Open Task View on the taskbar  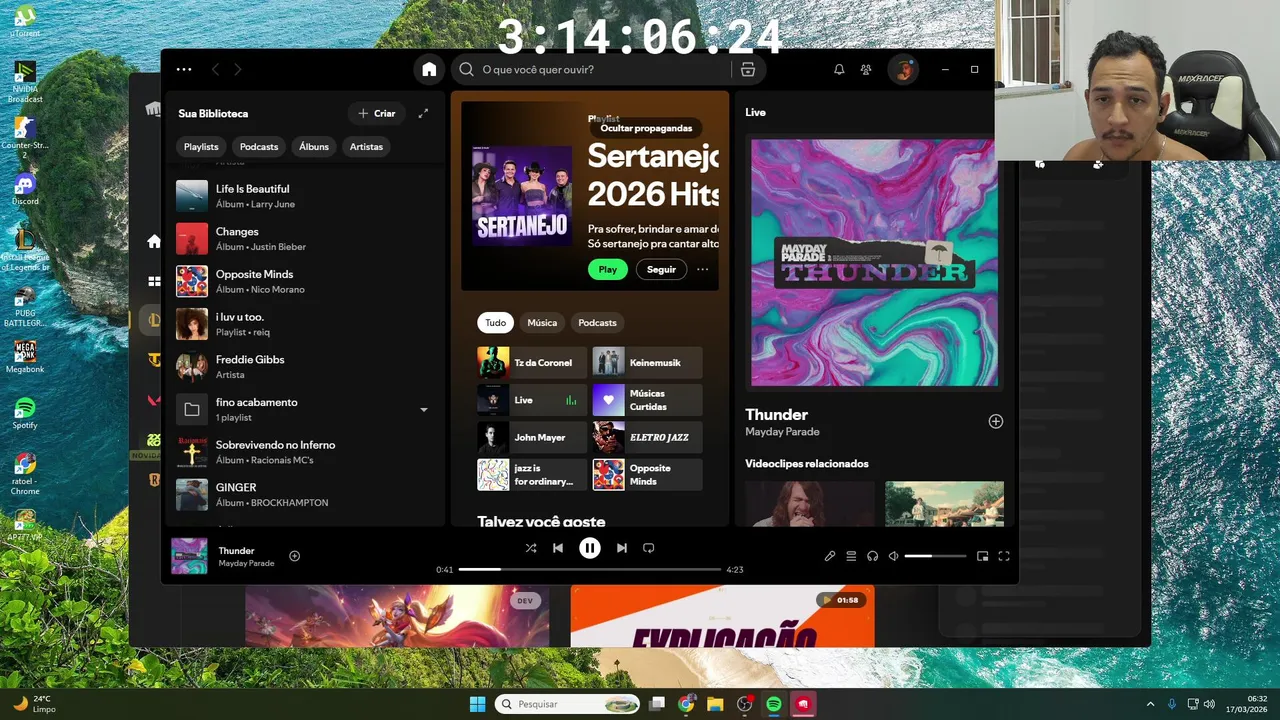click(x=657, y=704)
